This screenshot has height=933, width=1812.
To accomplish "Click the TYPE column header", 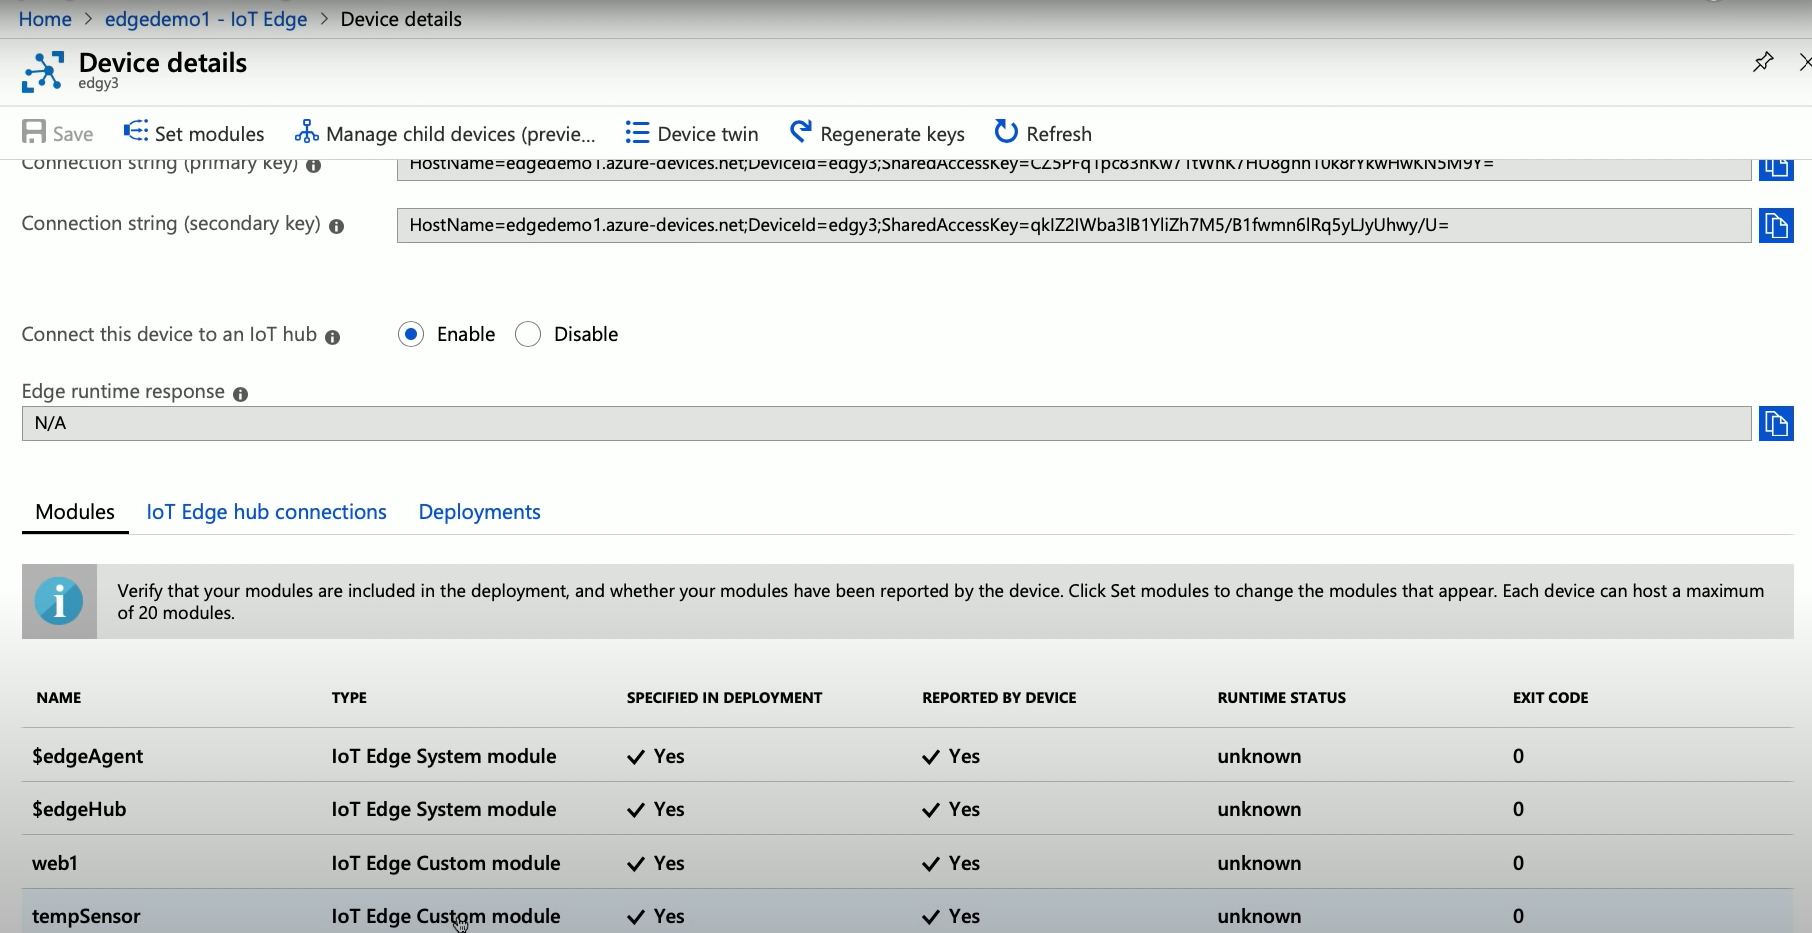I will [349, 698].
